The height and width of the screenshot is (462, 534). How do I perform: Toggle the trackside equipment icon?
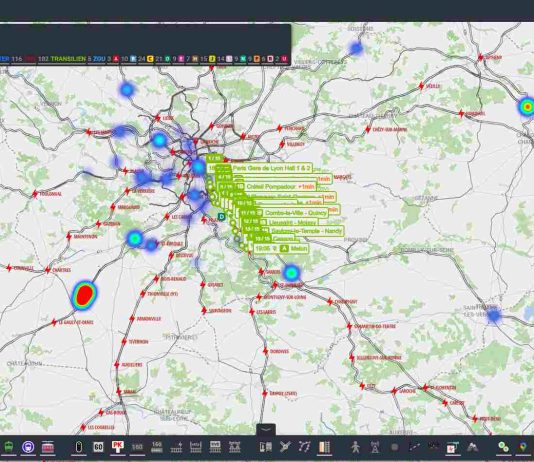(266, 447)
